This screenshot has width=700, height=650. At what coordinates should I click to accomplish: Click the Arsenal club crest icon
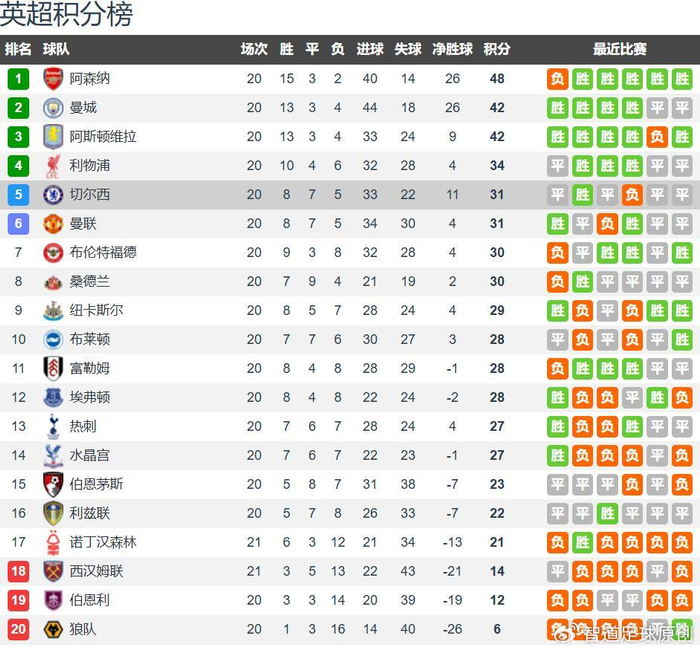53,79
